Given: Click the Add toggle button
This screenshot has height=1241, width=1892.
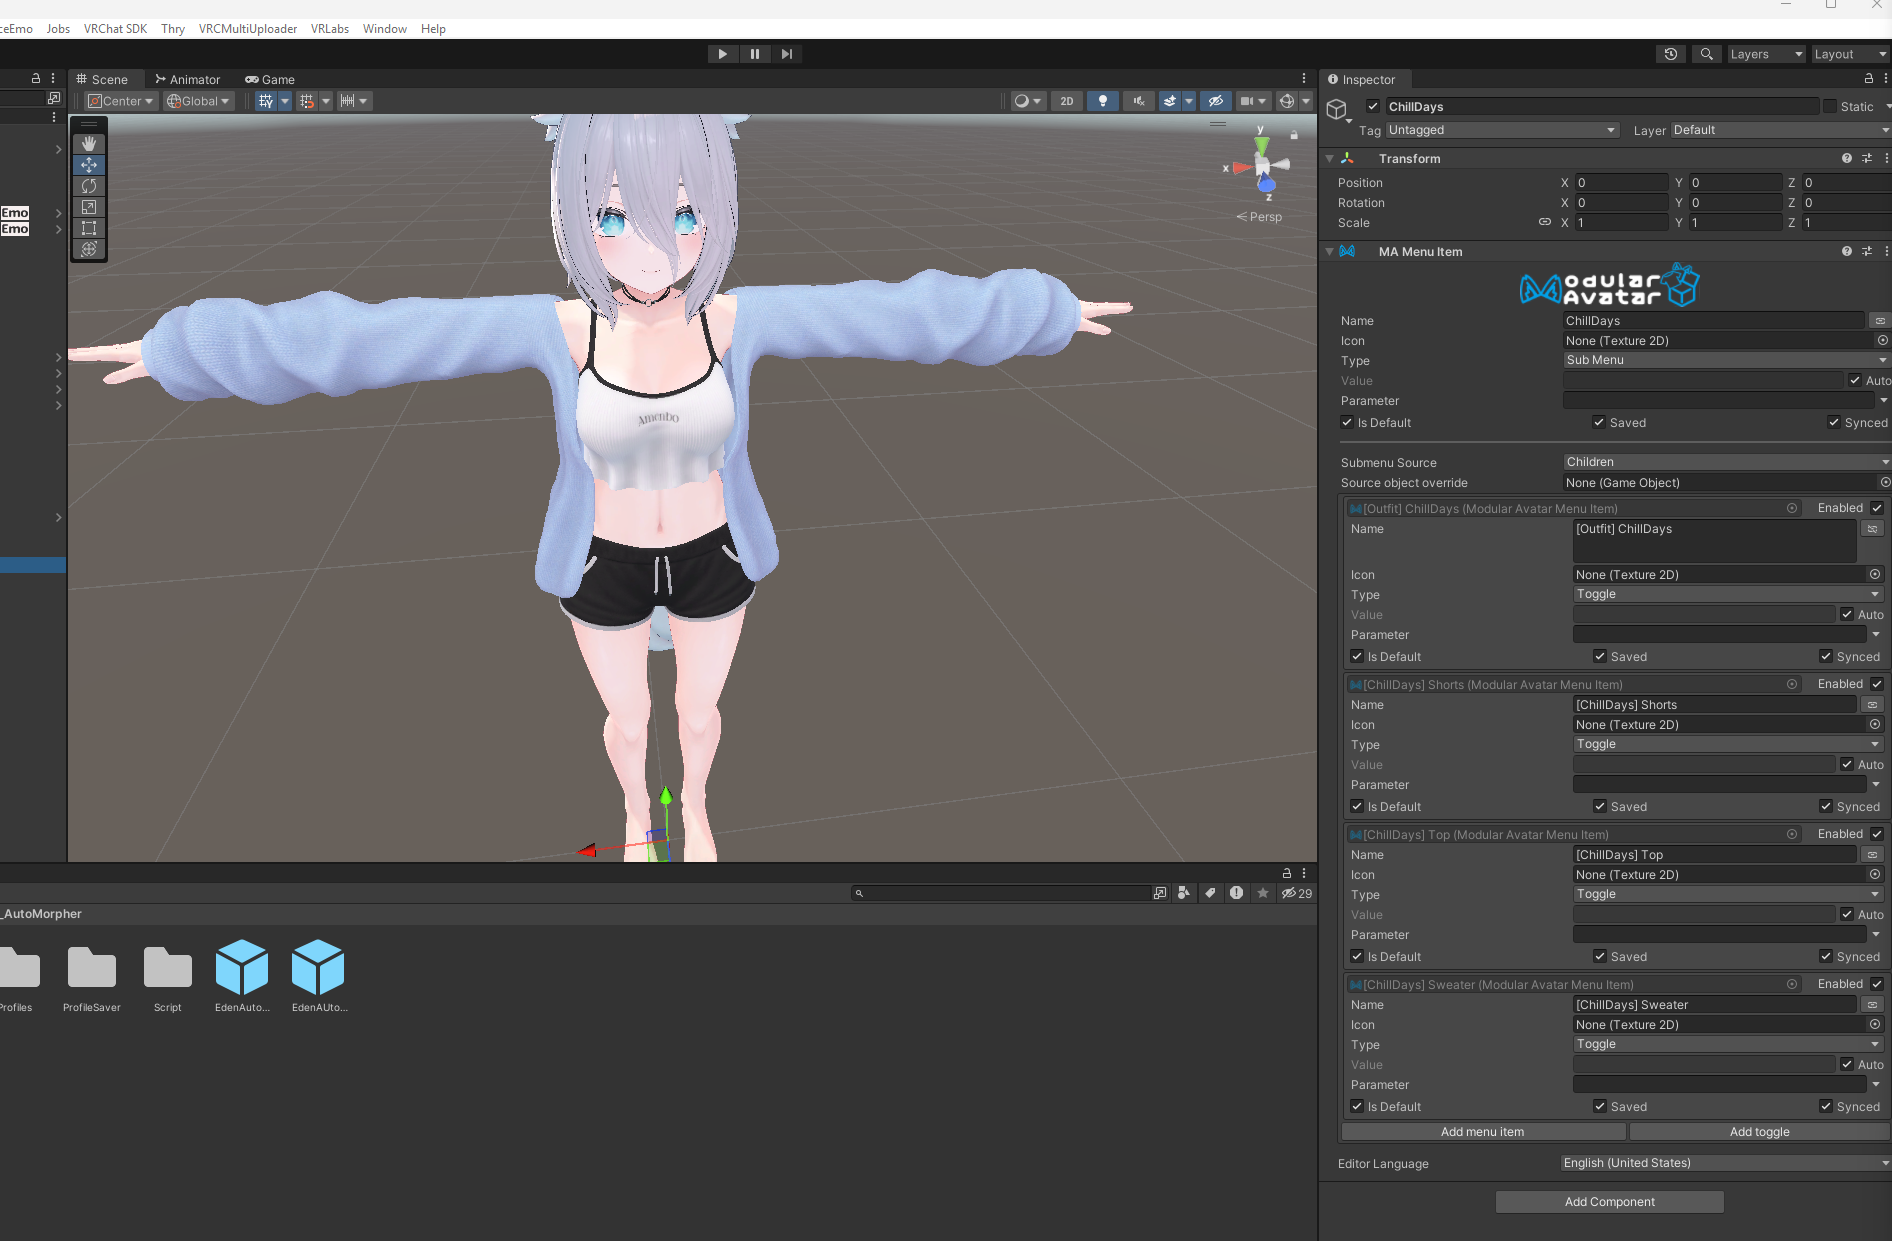Looking at the screenshot, I should (1759, 1132).
